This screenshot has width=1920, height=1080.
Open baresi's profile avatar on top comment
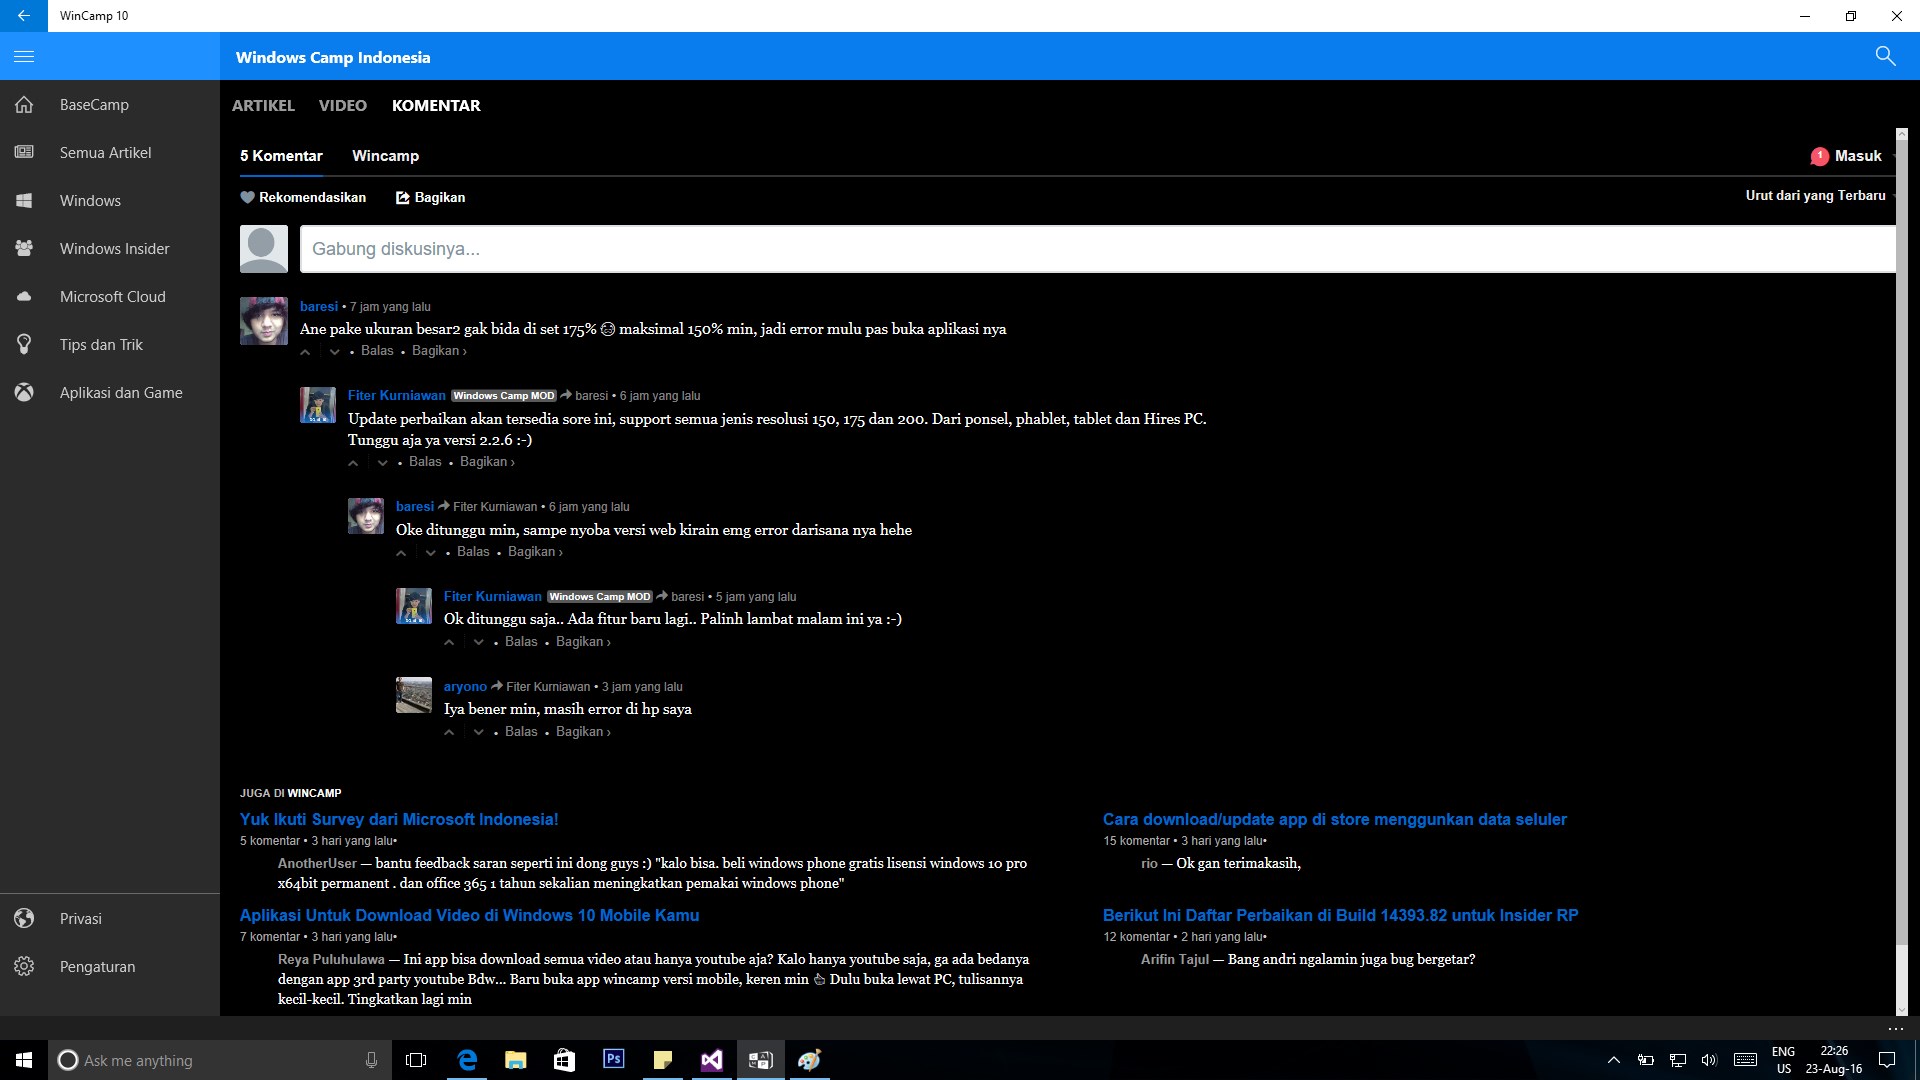[264, 321]
